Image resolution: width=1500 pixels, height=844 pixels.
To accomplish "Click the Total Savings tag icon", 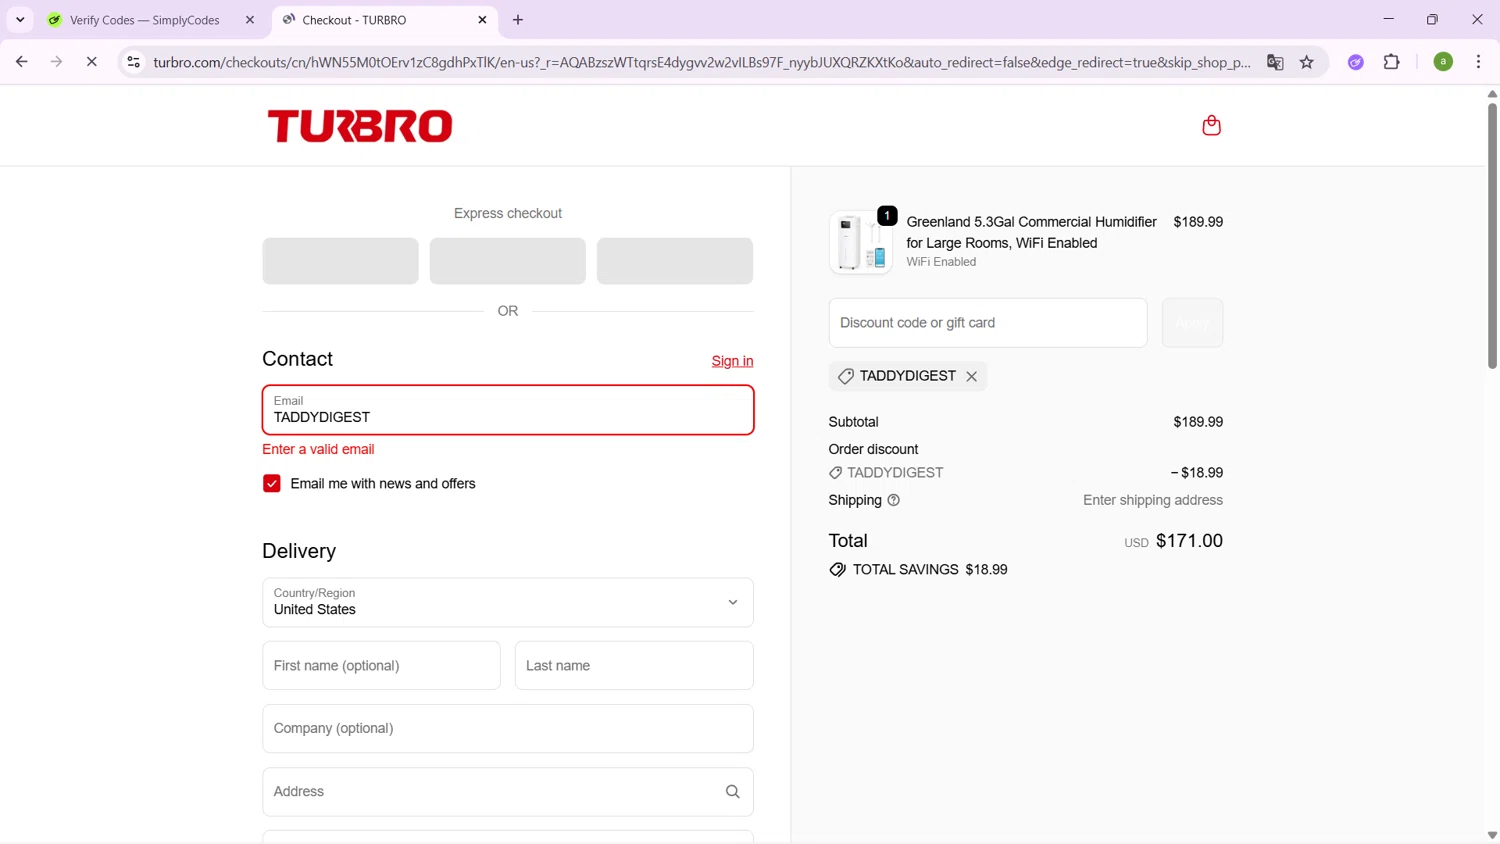I will click(x=837, y=570).
